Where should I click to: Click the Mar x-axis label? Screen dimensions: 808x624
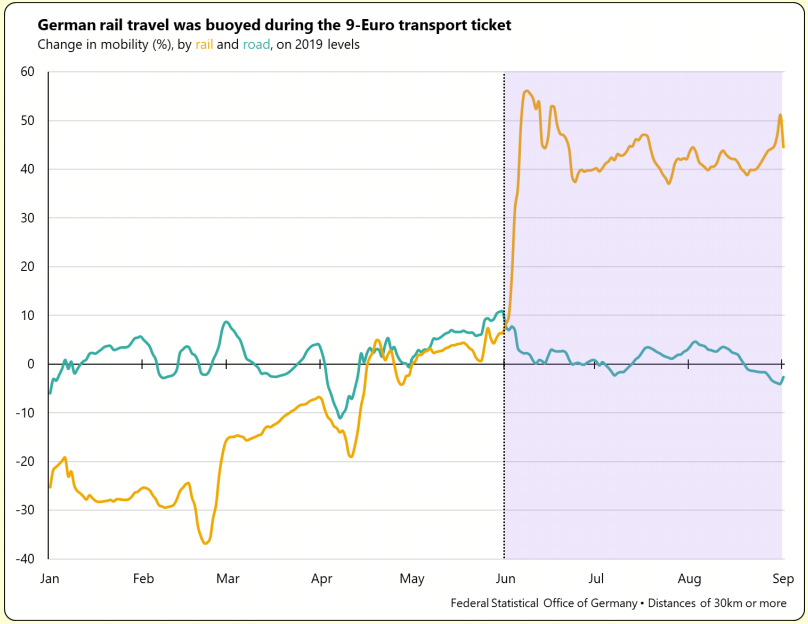point(228,578)
